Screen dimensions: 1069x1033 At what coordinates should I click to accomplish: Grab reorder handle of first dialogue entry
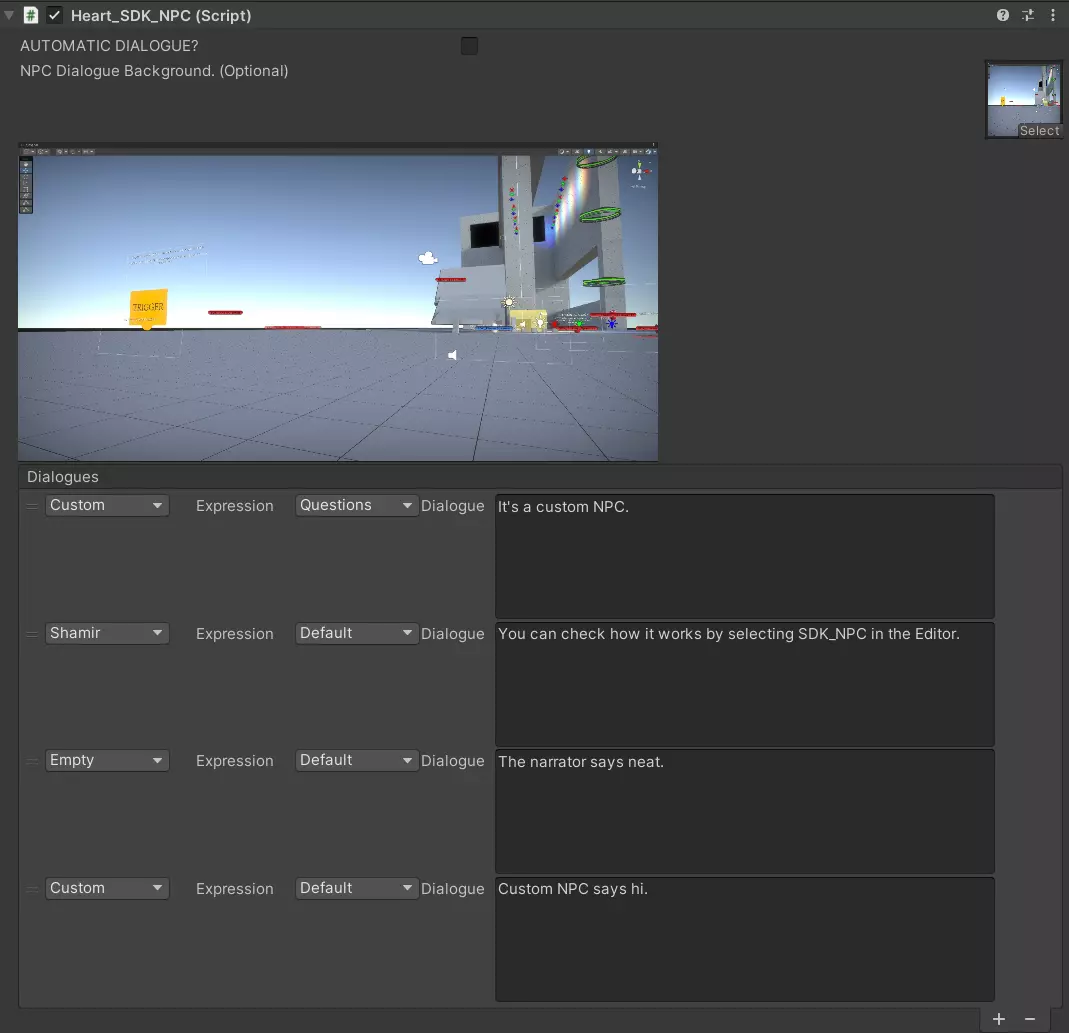pos(32,506)
